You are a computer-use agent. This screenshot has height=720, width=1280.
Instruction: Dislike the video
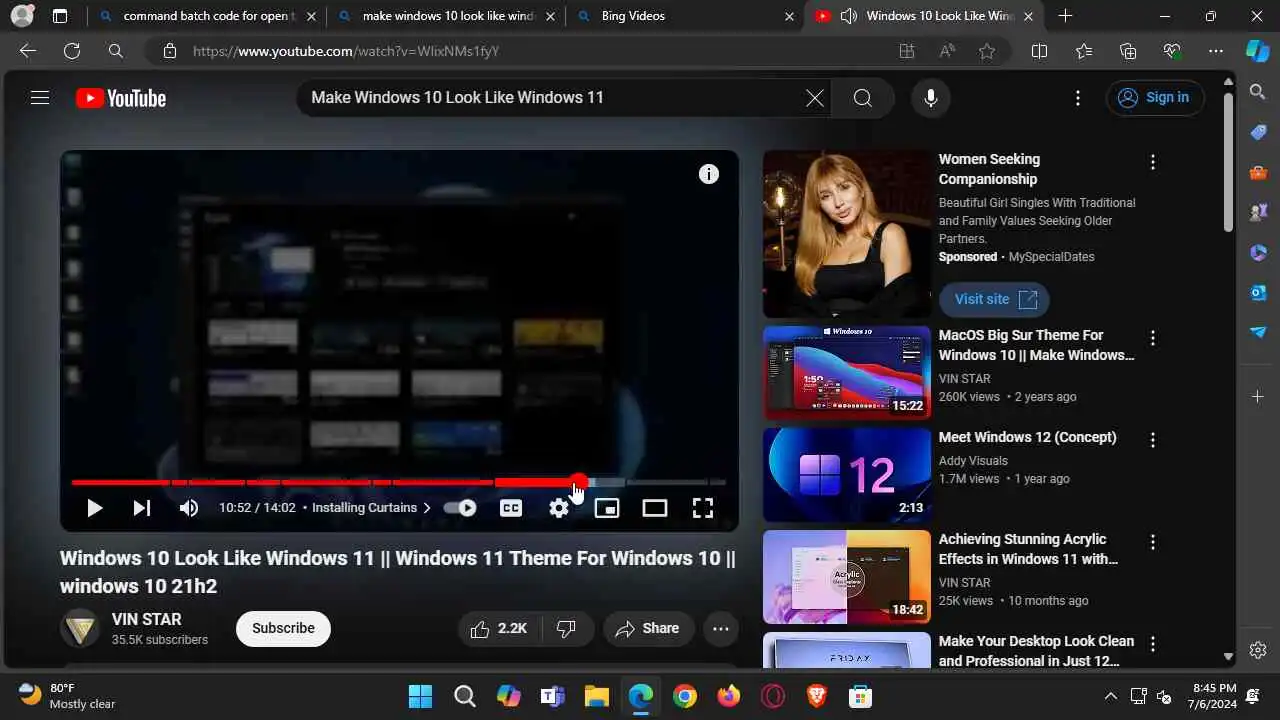pos(567,628)
